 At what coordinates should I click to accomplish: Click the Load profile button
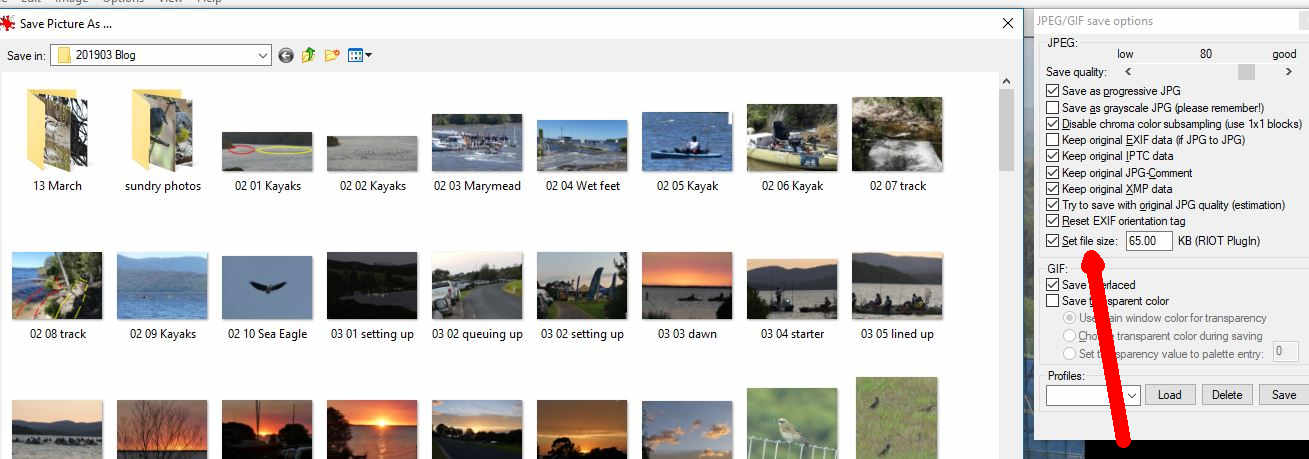click(1169, 395)
